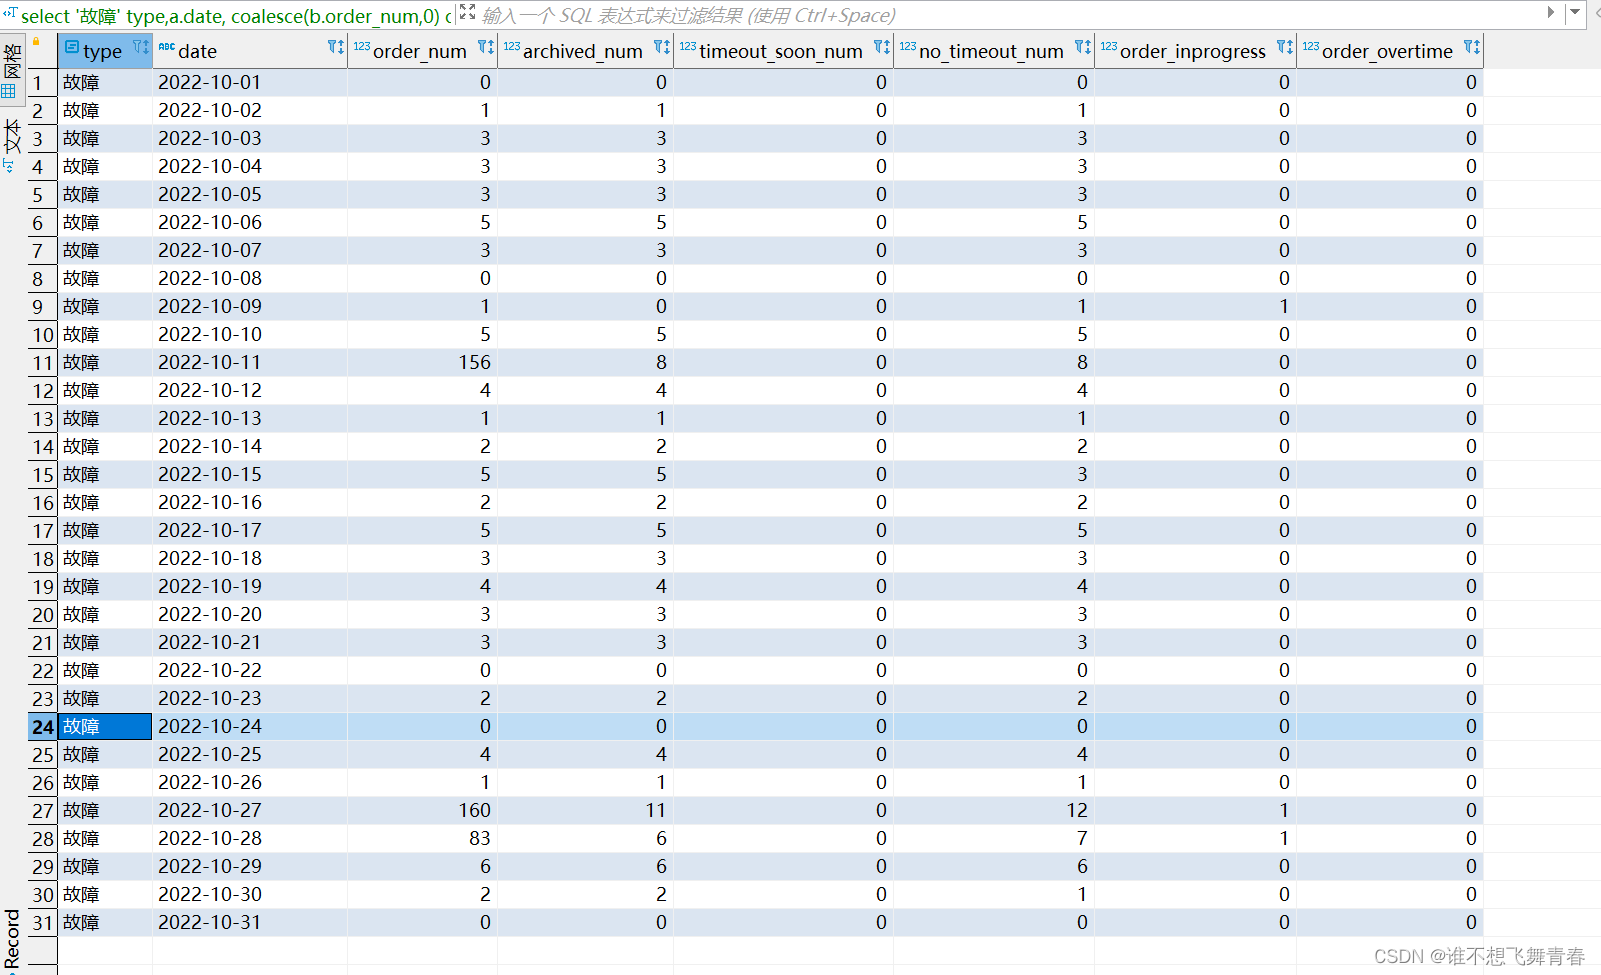Select row 31 via its row number
Image resolution: width=1601 pixels, height=975 pixels.
(41, 922)
